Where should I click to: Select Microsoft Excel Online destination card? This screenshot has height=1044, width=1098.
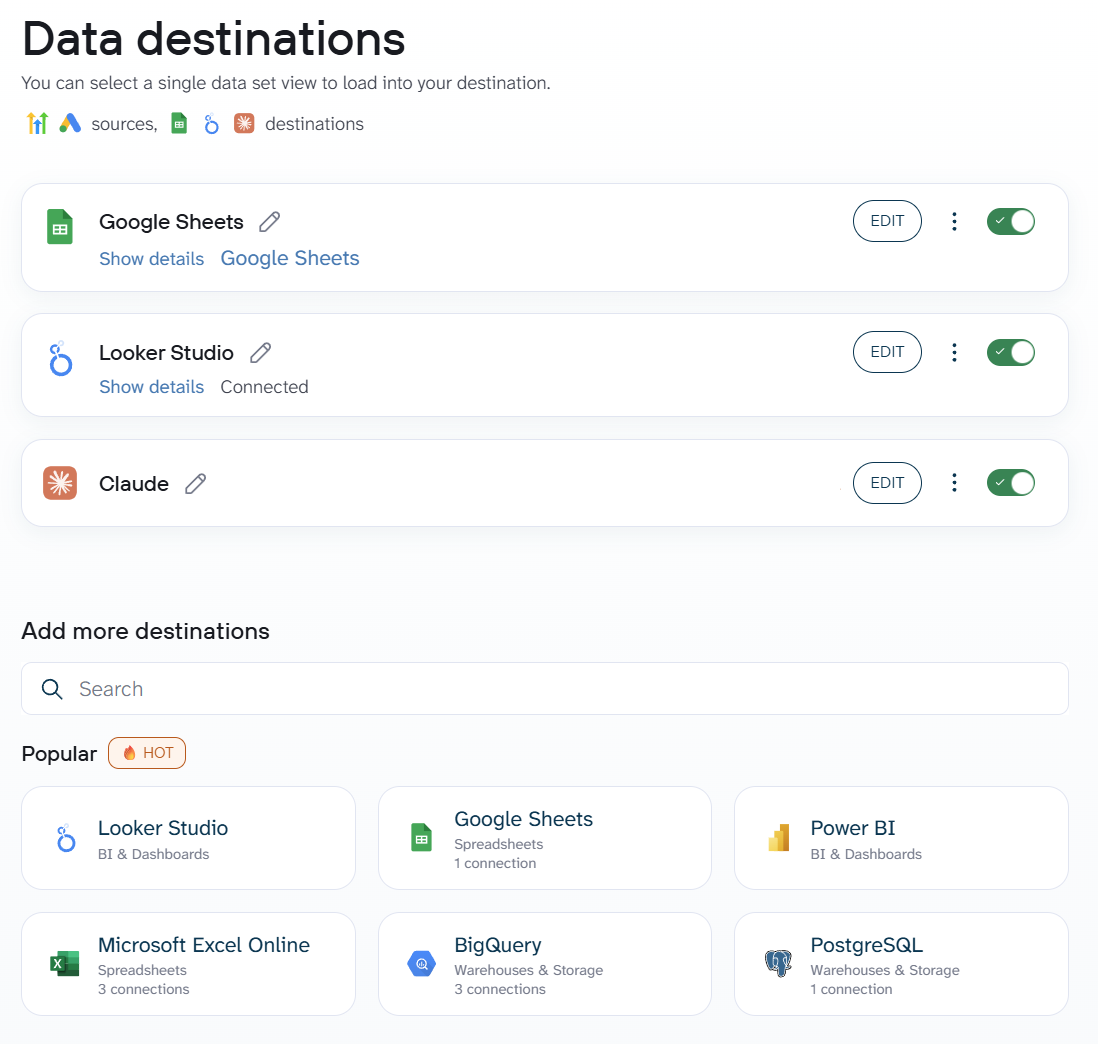pyautogui.click(x=188, y=964)
